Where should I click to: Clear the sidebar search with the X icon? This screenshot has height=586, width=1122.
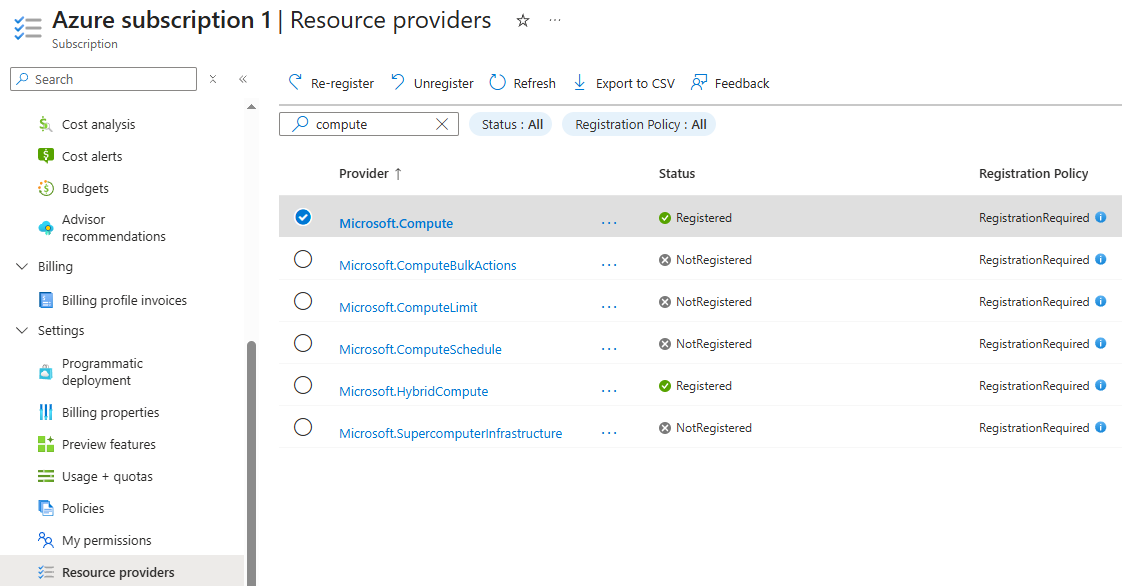(213, 79)
